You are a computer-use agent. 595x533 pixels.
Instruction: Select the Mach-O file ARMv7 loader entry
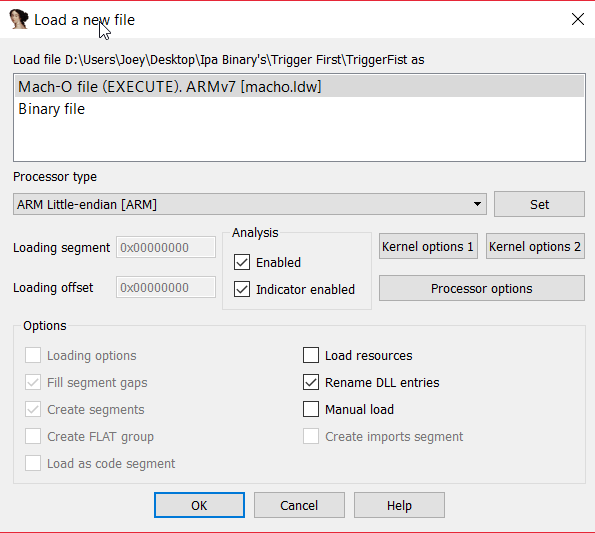tap(299, 87)
